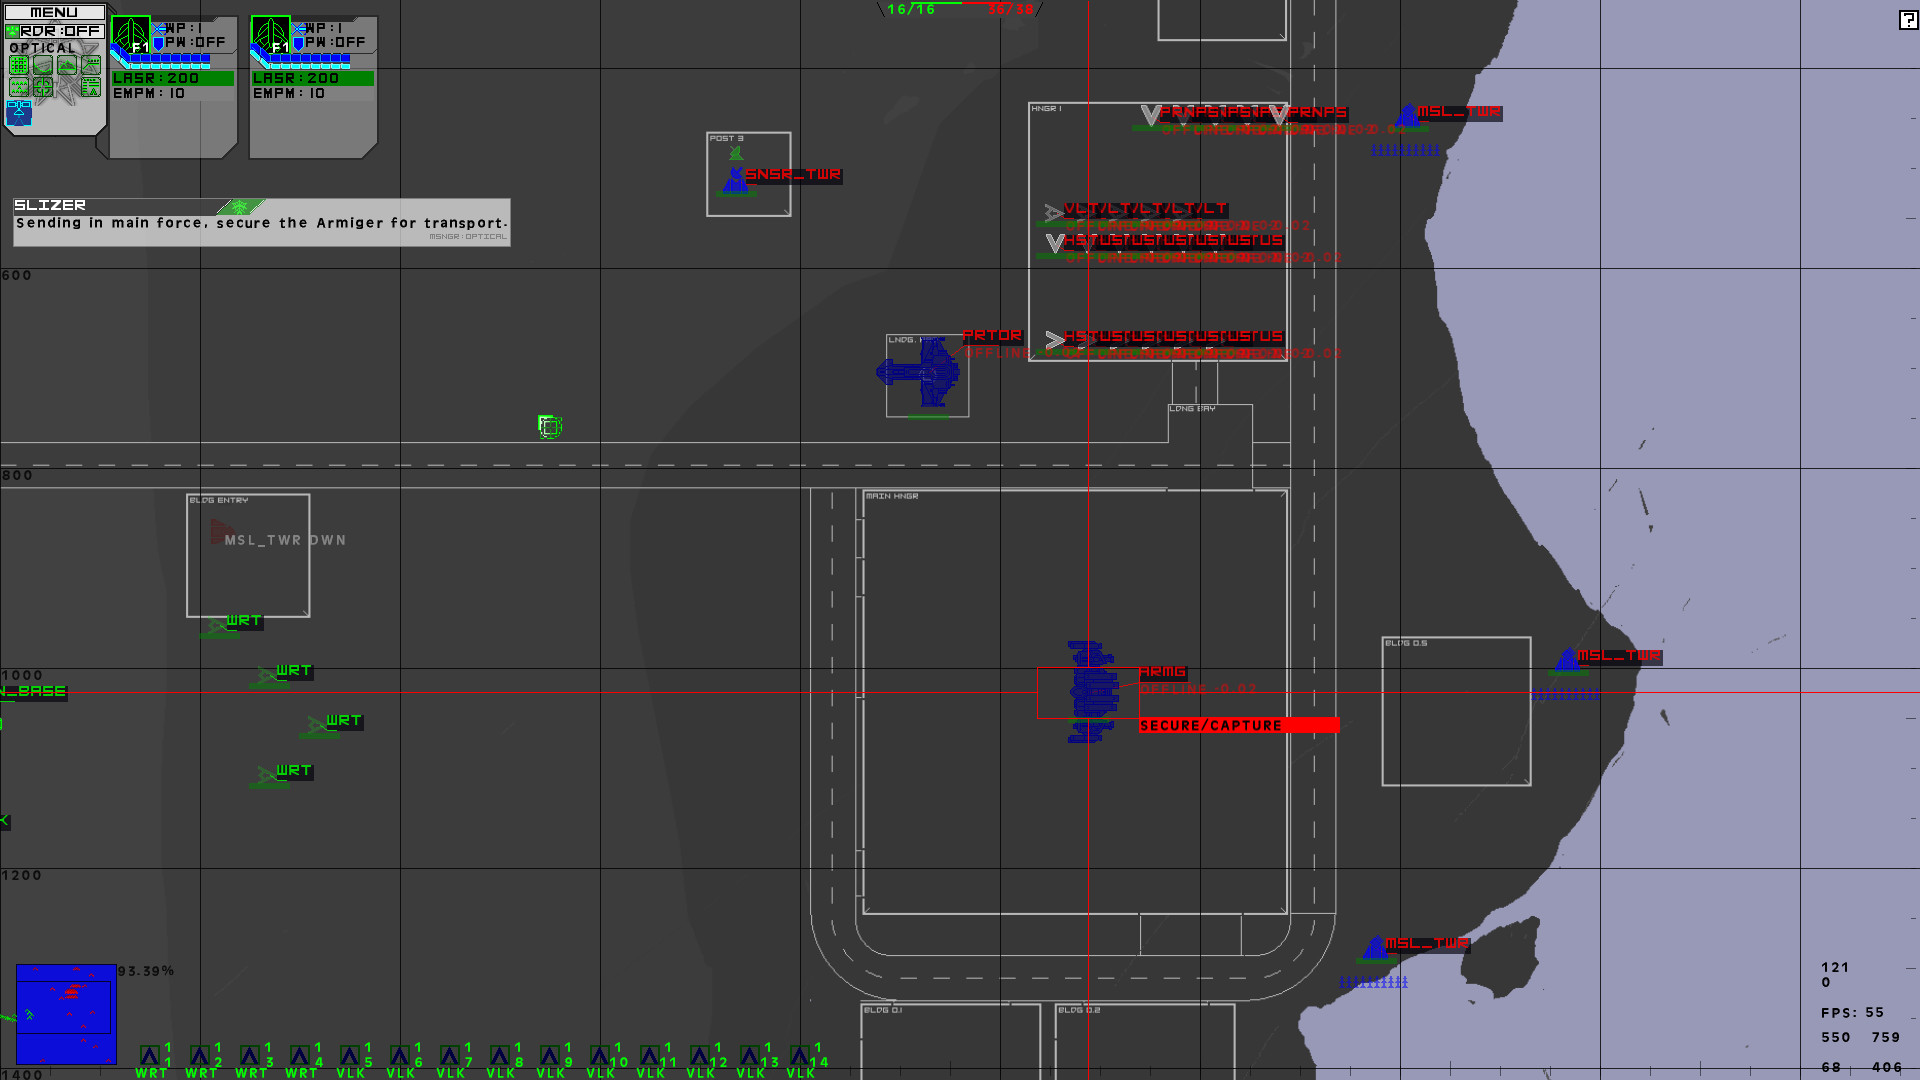This screenshot has width=1920, height=1080.
Task: Select the mountain terrain icon under OPTICAL
Action: tap(67, 65)
